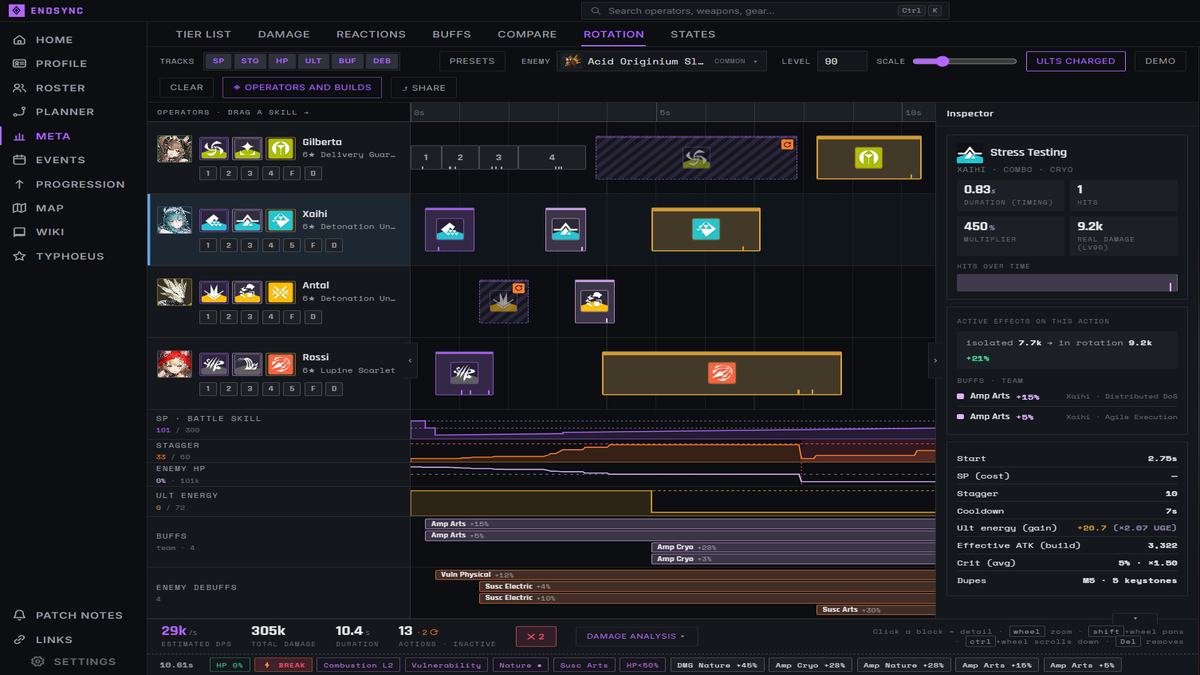Toggle the SP track
The width and height of the screenshot is (1200, 675).
point(219,61)
